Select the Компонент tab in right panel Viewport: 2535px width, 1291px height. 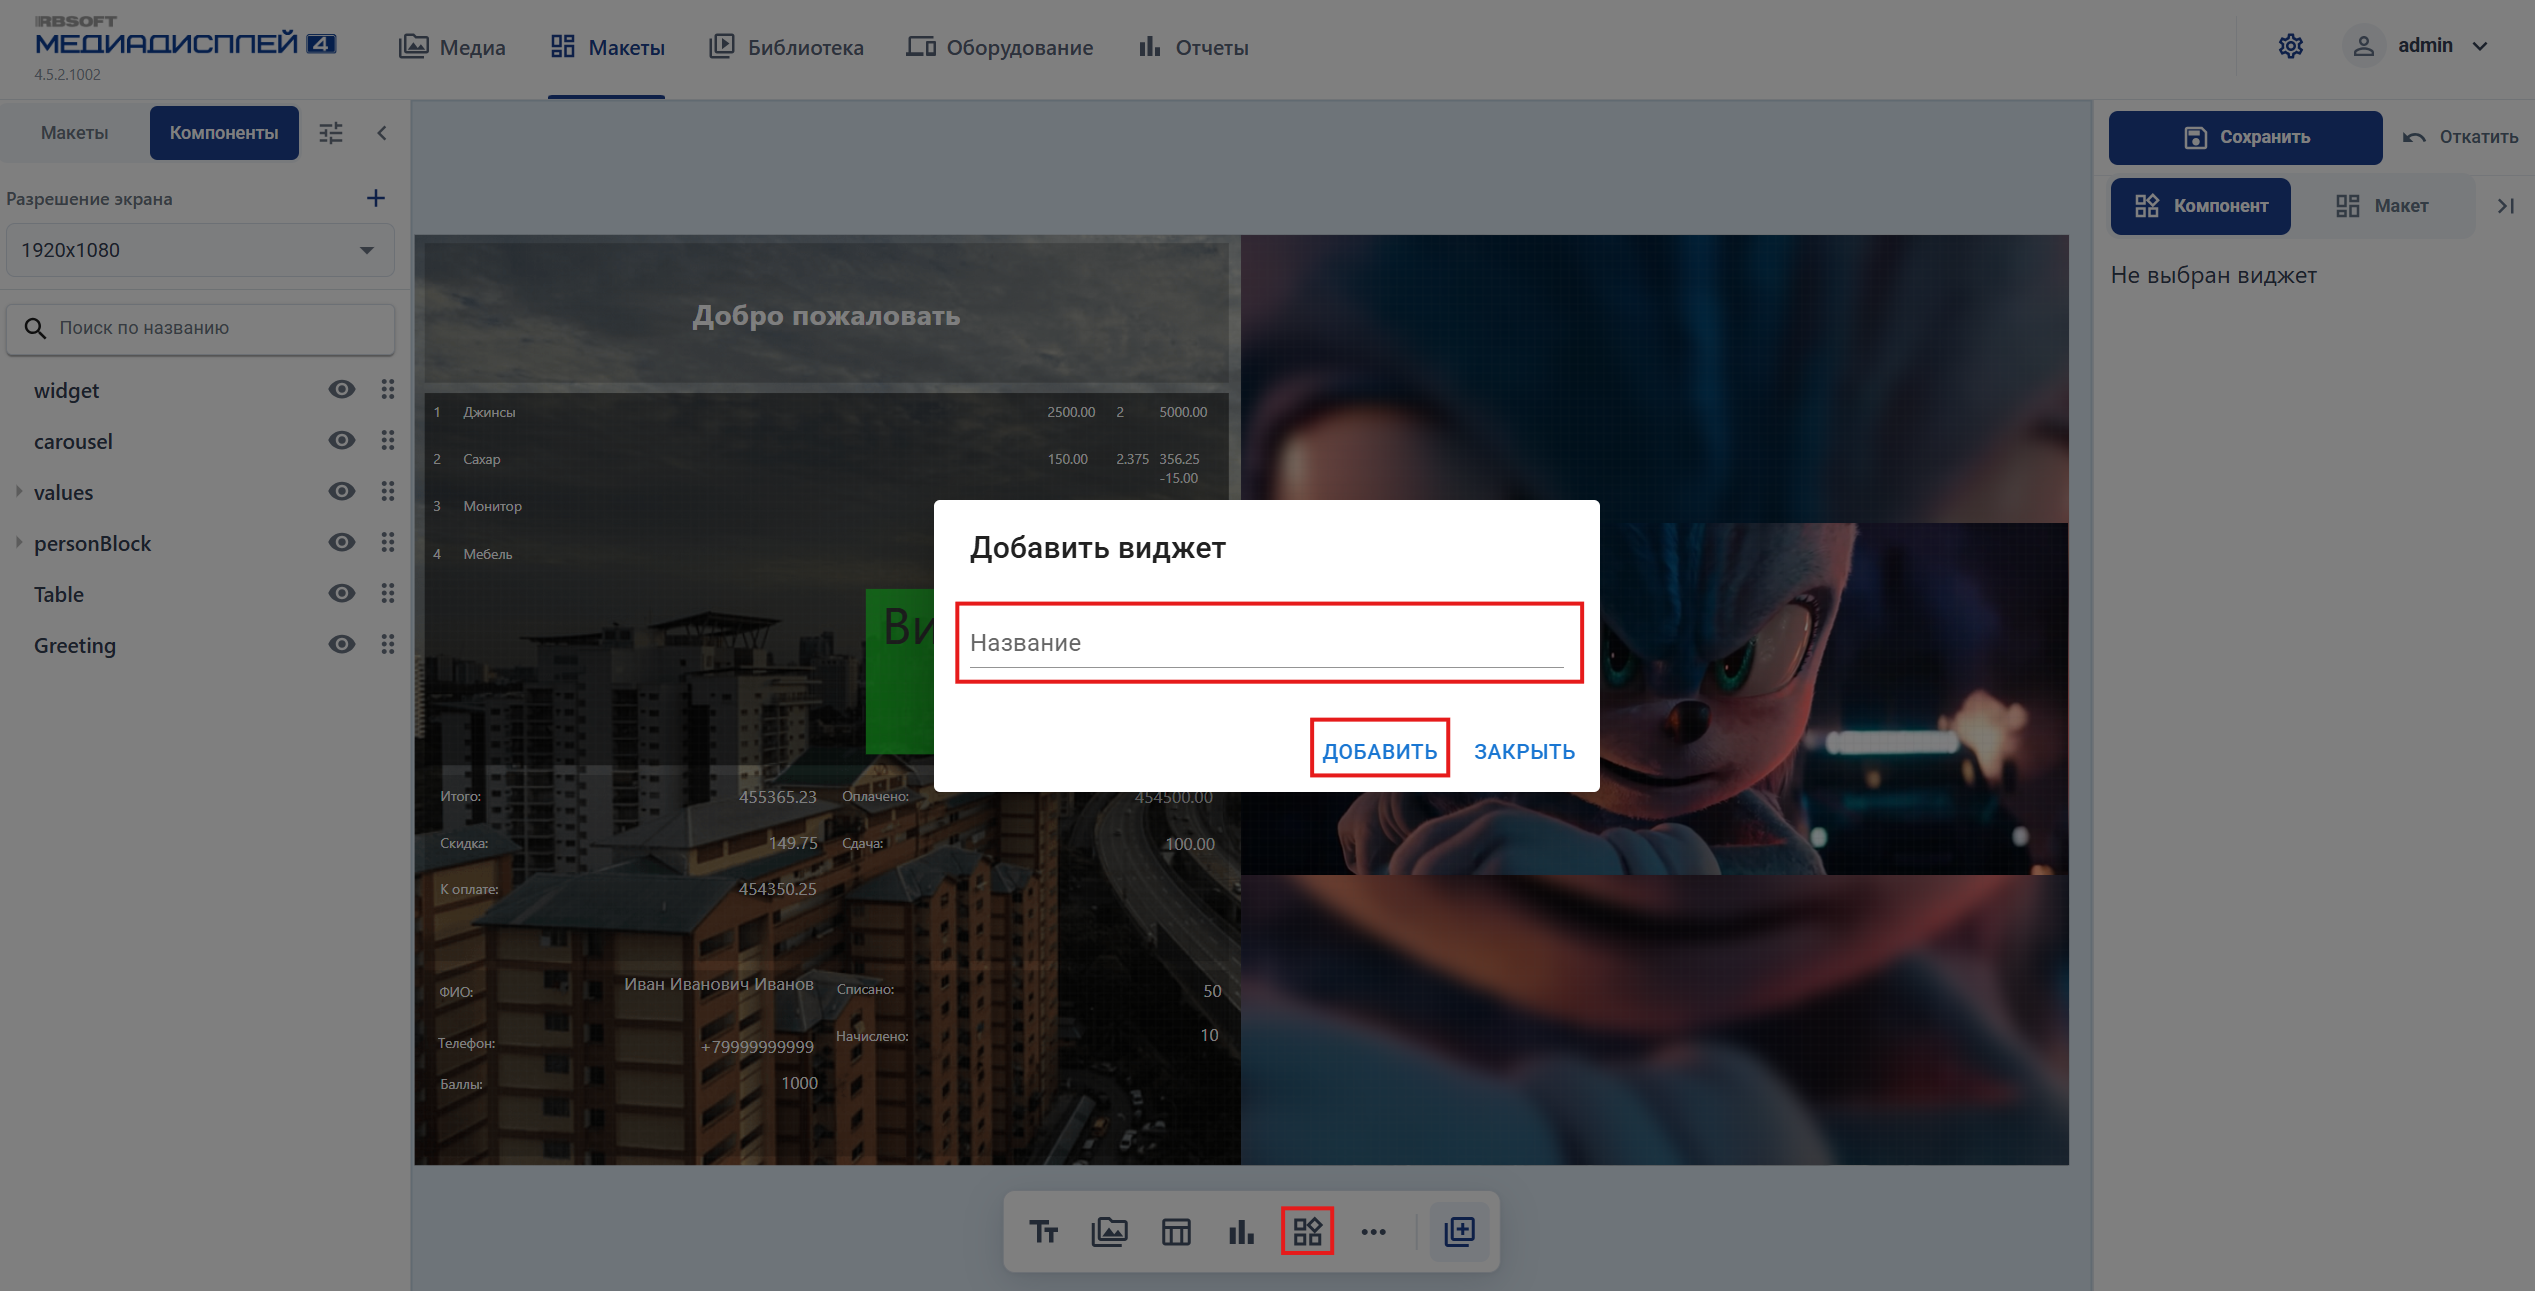click(x=2201, y=206)
